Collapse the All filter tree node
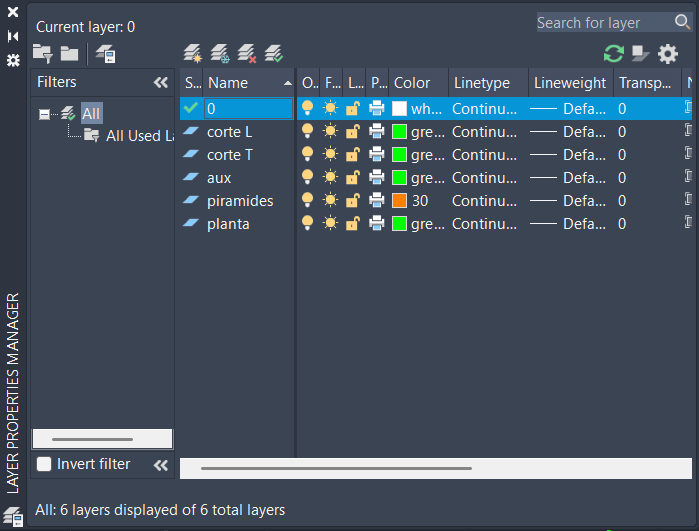Image resolution: width=699 pixels, height=531 pixels. click(44, 114)
